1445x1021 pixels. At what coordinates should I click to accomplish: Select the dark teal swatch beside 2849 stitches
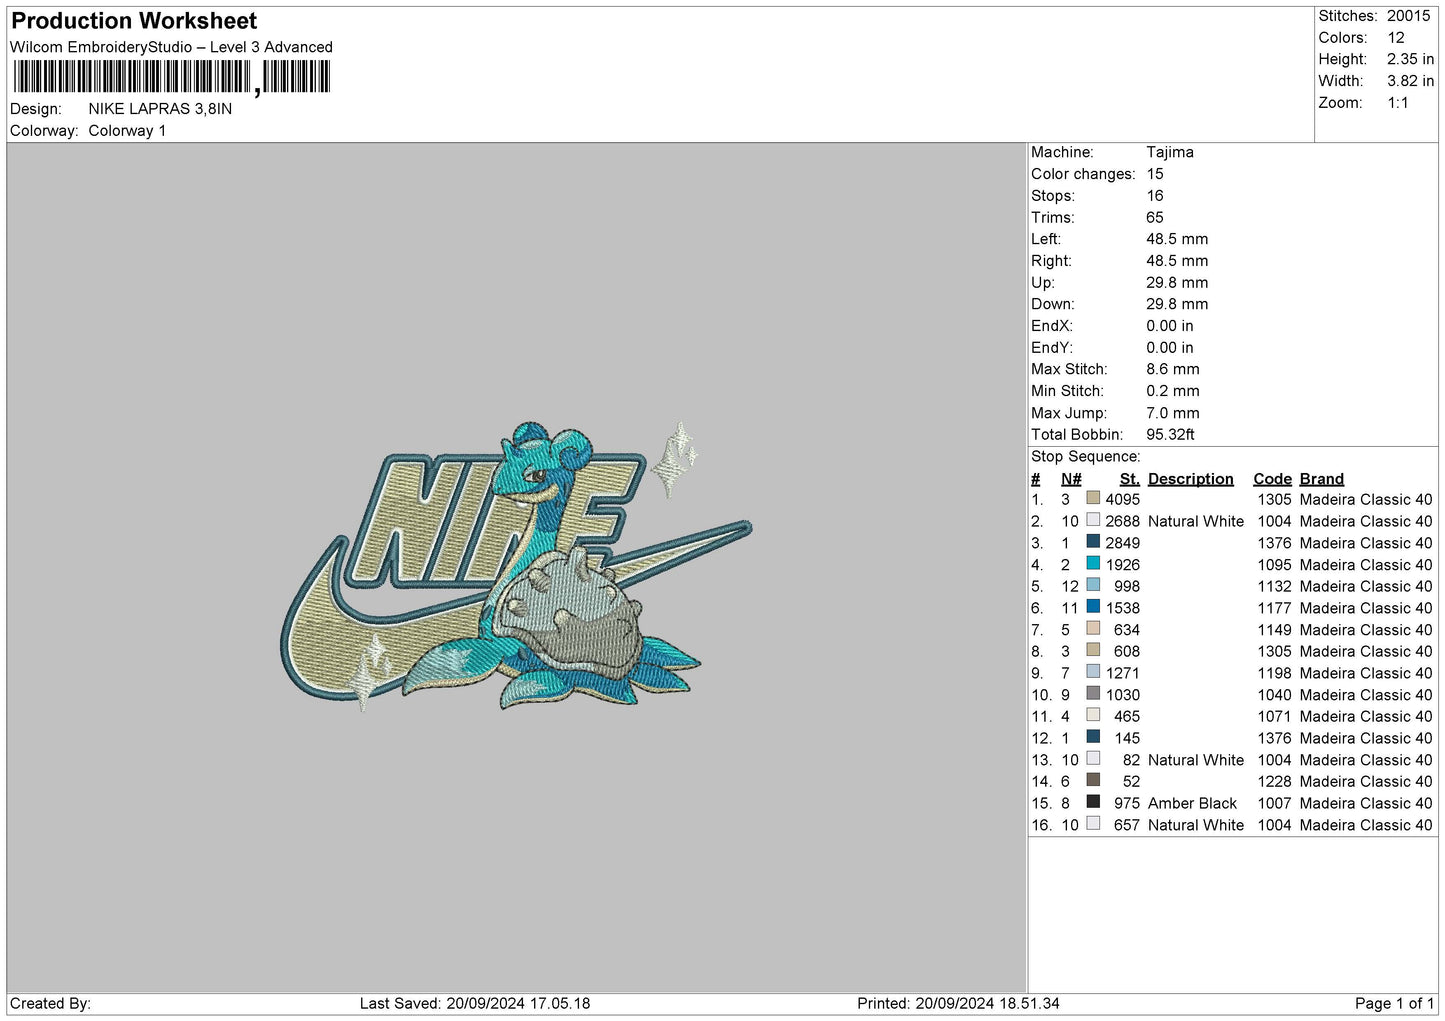pos(1093,542)
